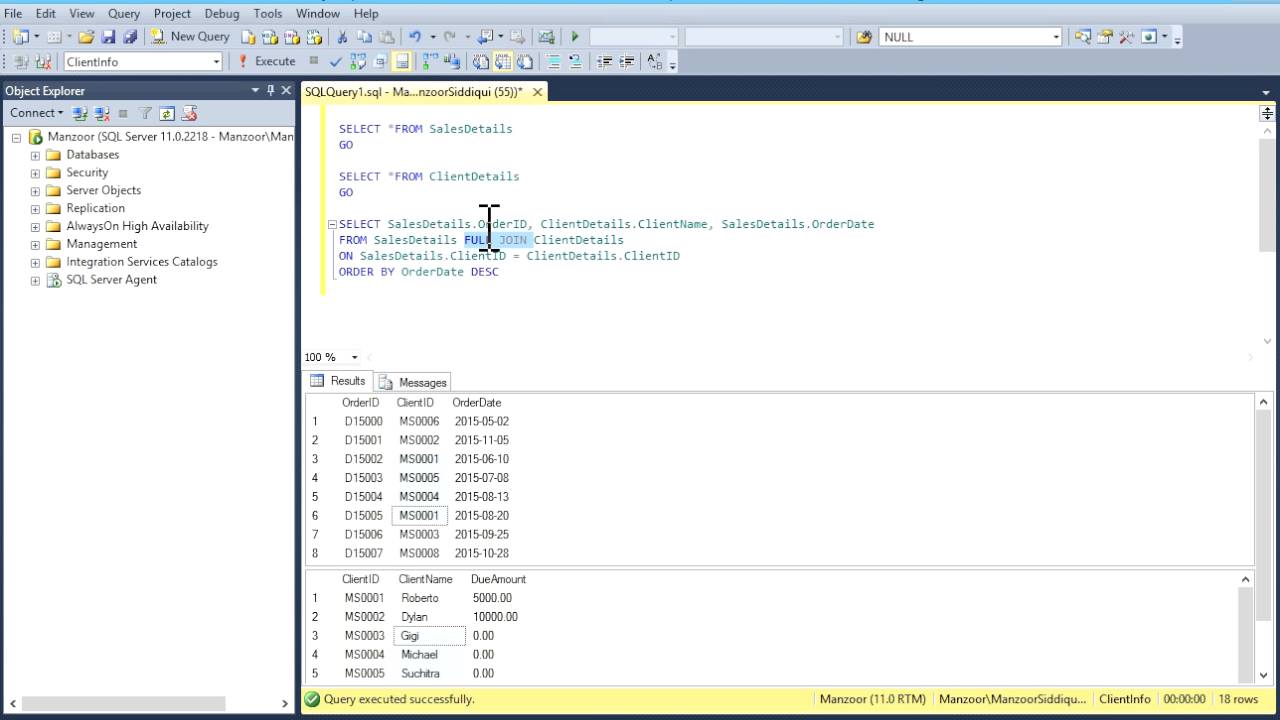
Task: Click the Change Connection icon
Action: (x=41, y=62)
